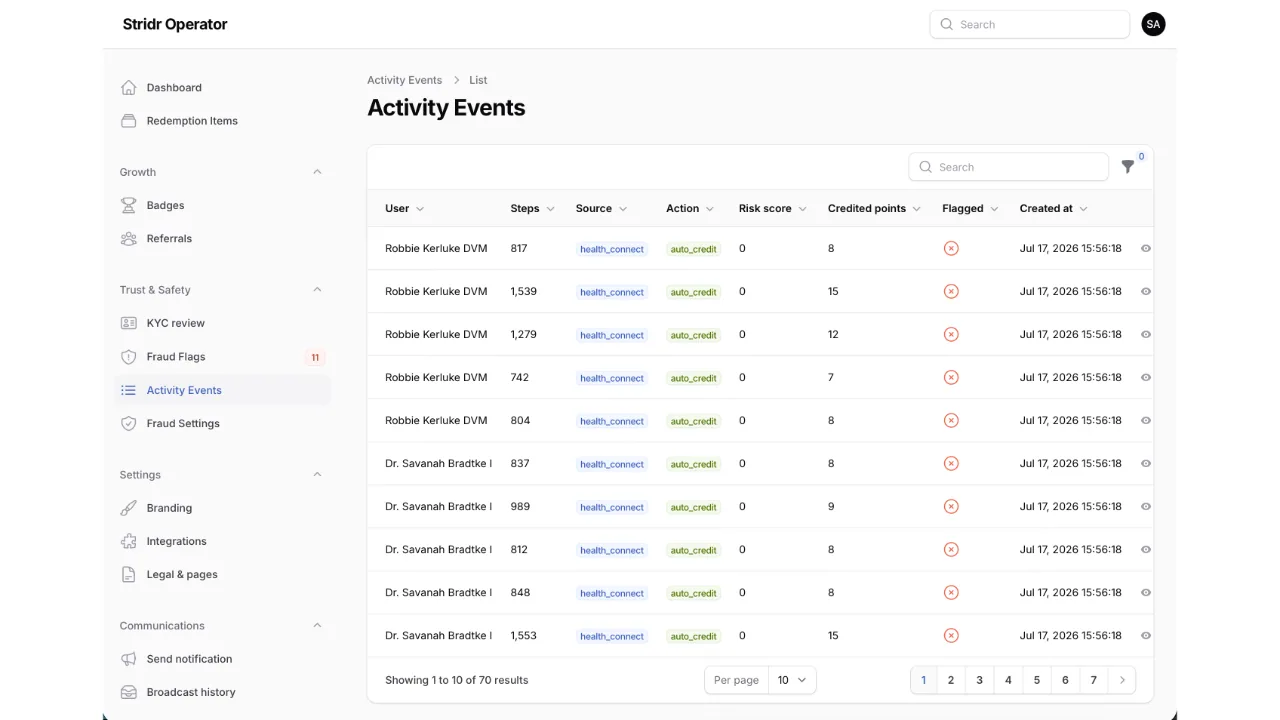1280x720 pixels.
Task: Click the Send notification megaphone icon
Action: [x=128, y=659]
